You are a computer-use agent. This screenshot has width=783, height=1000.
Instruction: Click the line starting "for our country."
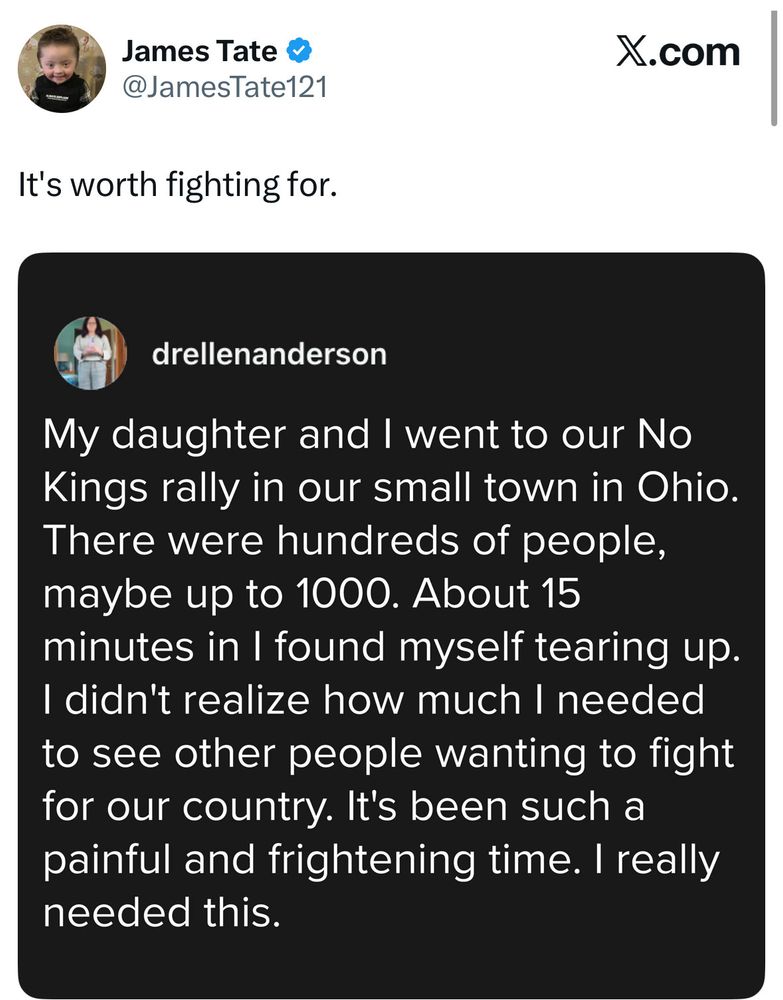click(x=344, y=807)
